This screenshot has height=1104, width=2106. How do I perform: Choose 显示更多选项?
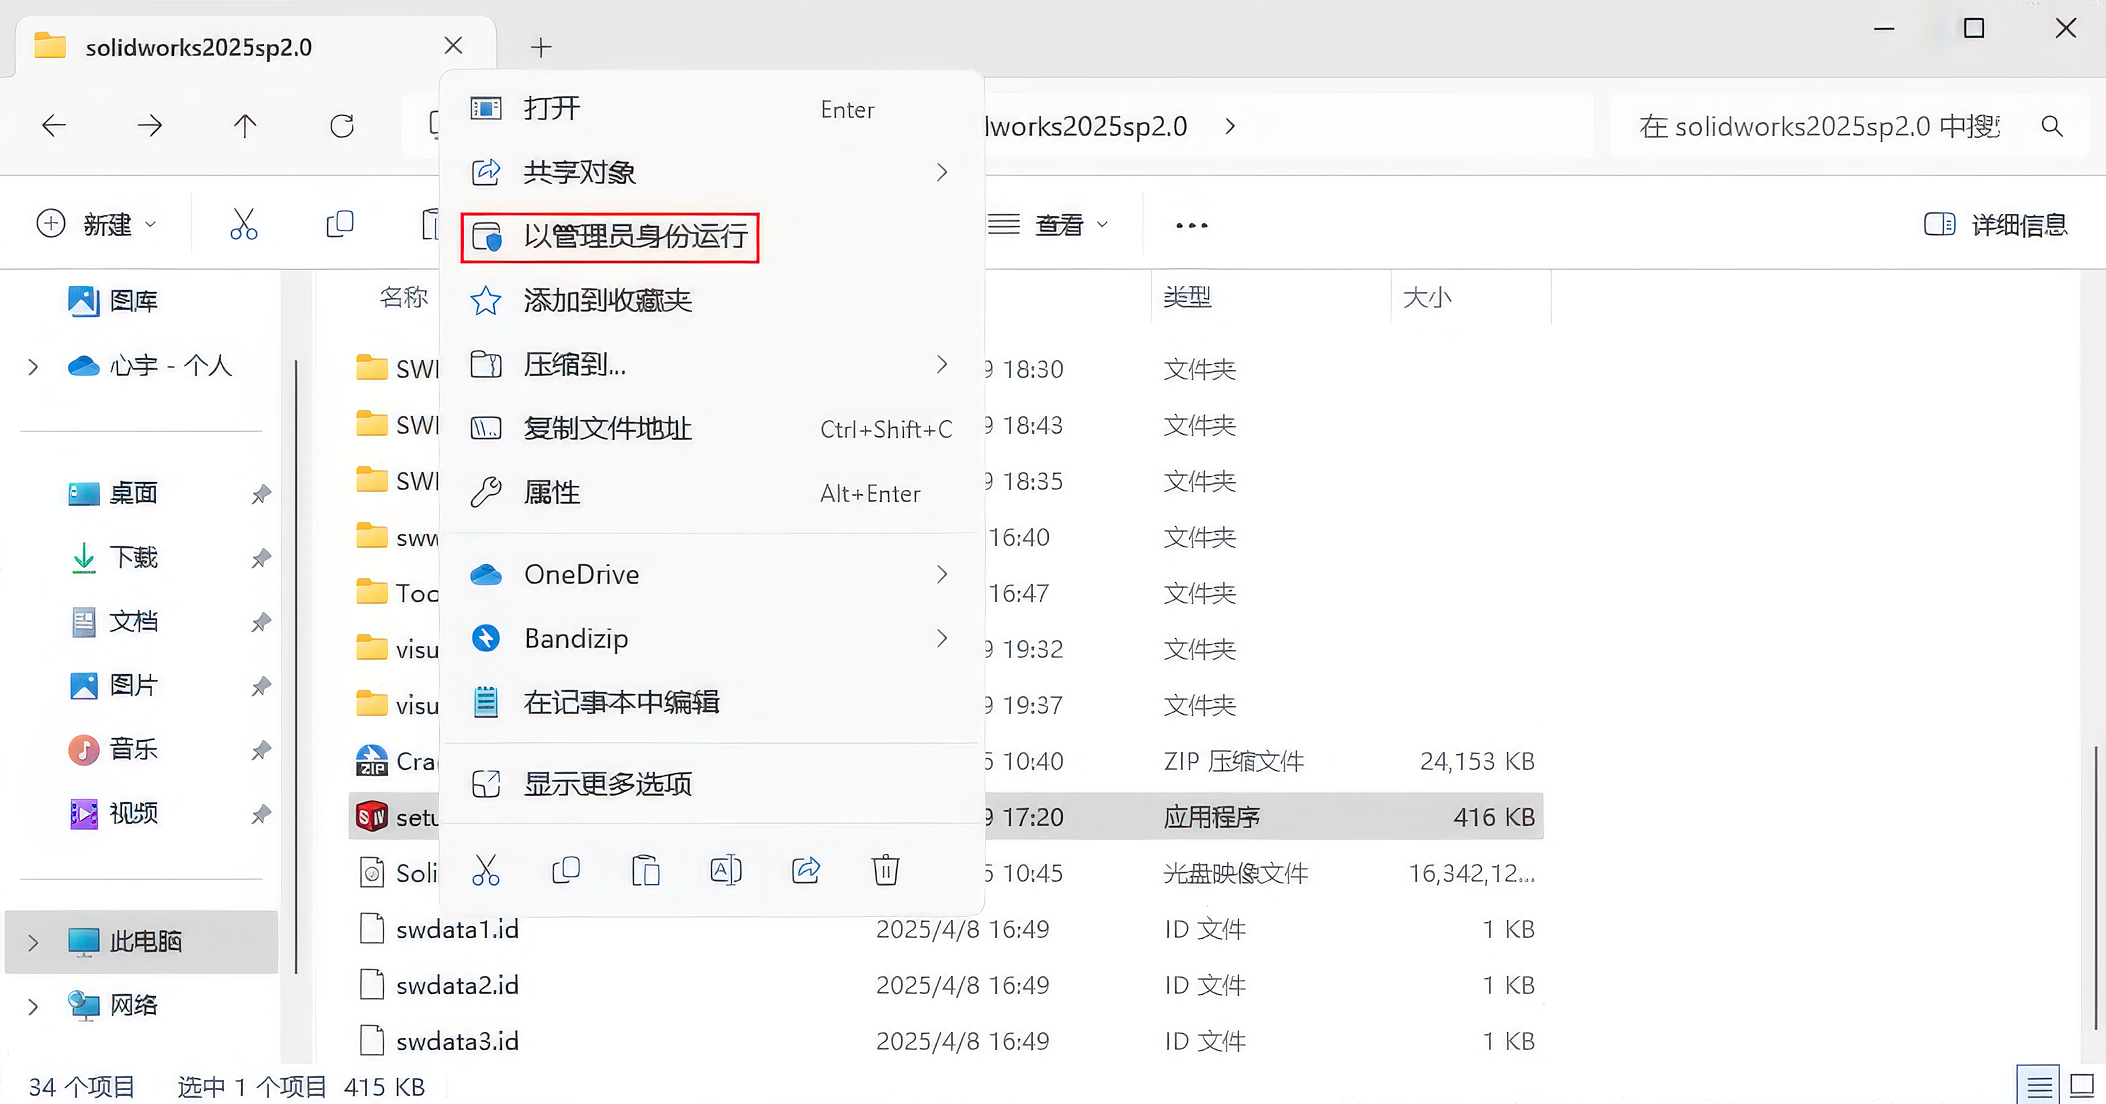coord(712,784)
